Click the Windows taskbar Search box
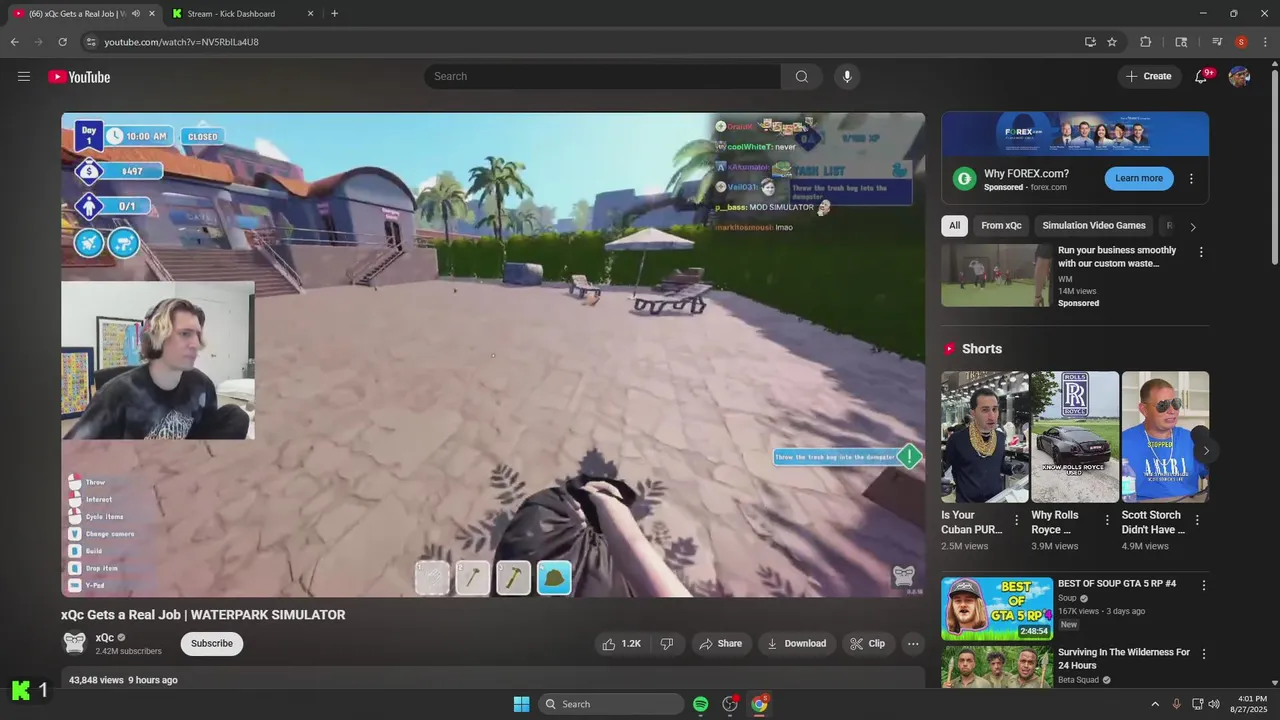1280x720 pixels. point(612,704)
